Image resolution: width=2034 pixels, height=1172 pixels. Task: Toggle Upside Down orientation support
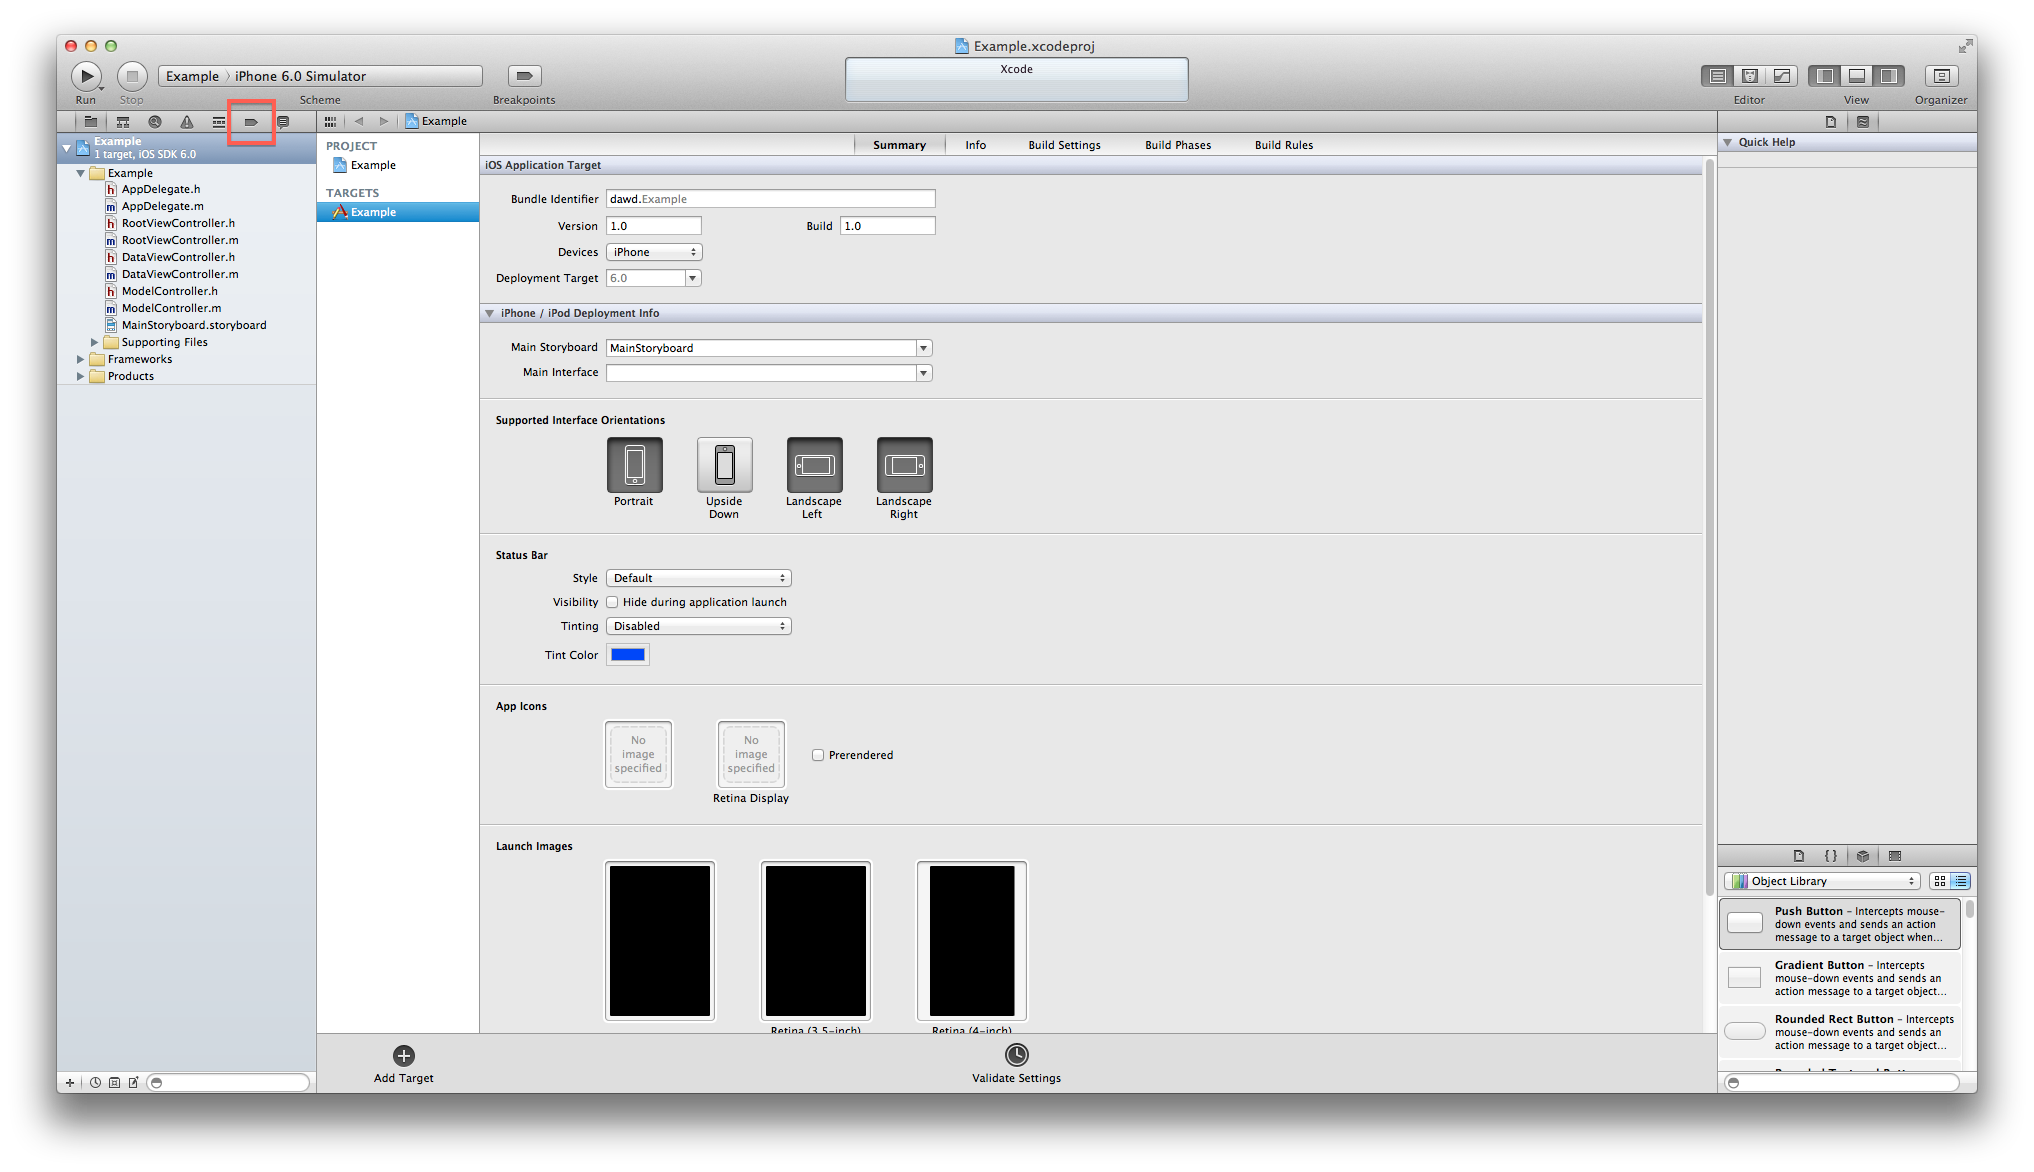point(724,465)
